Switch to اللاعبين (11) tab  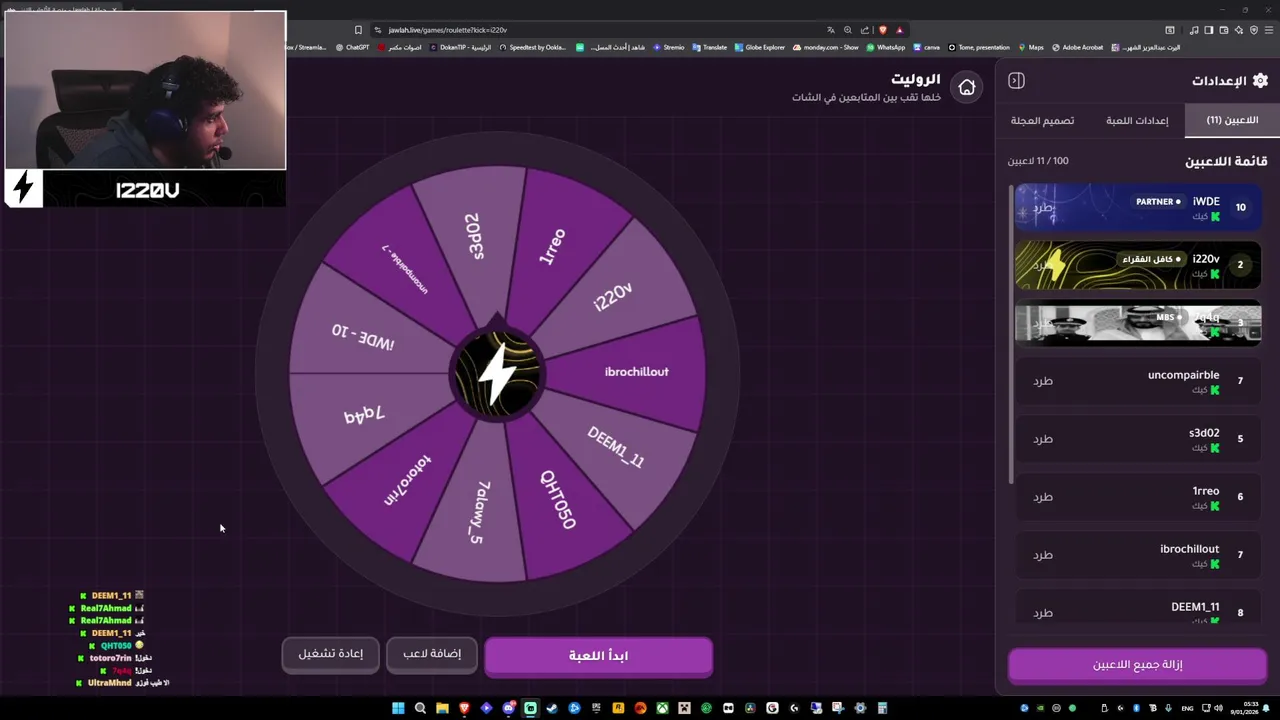coord(1232,120)
